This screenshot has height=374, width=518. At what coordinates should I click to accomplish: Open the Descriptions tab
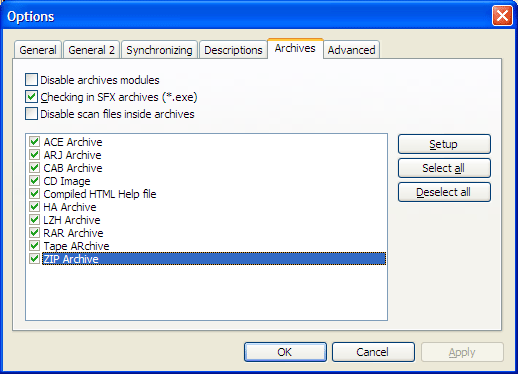pos(233,50)
